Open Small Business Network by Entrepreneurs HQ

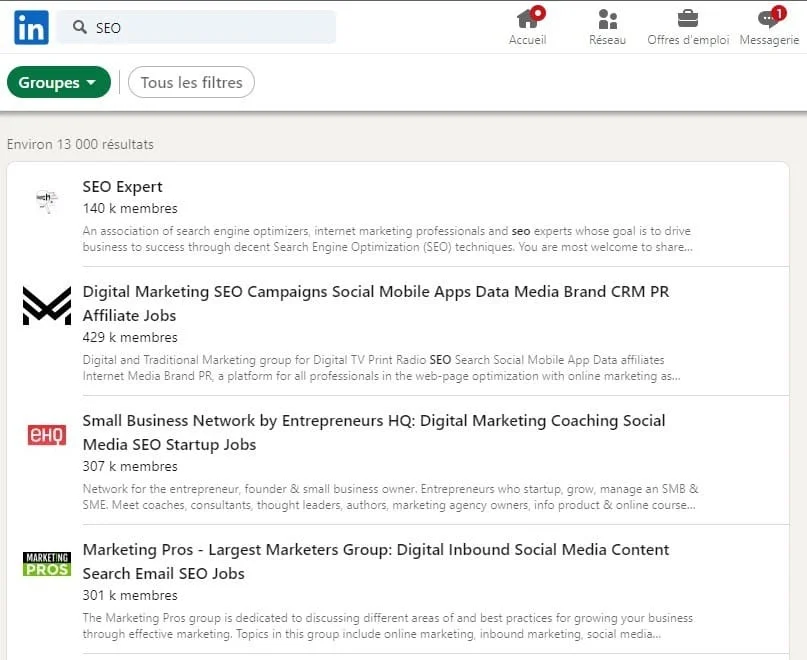click(374, 432)
